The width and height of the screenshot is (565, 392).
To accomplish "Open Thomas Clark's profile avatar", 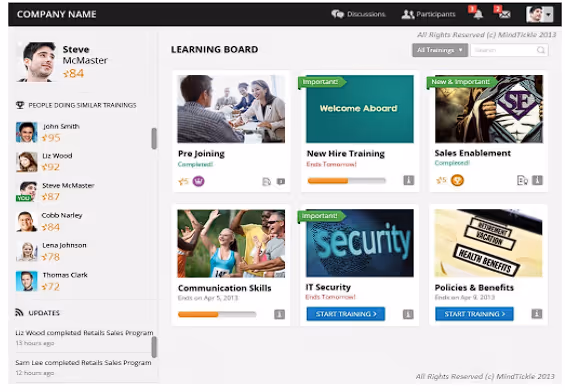I will pyautogui.click(x=27, y=281).
